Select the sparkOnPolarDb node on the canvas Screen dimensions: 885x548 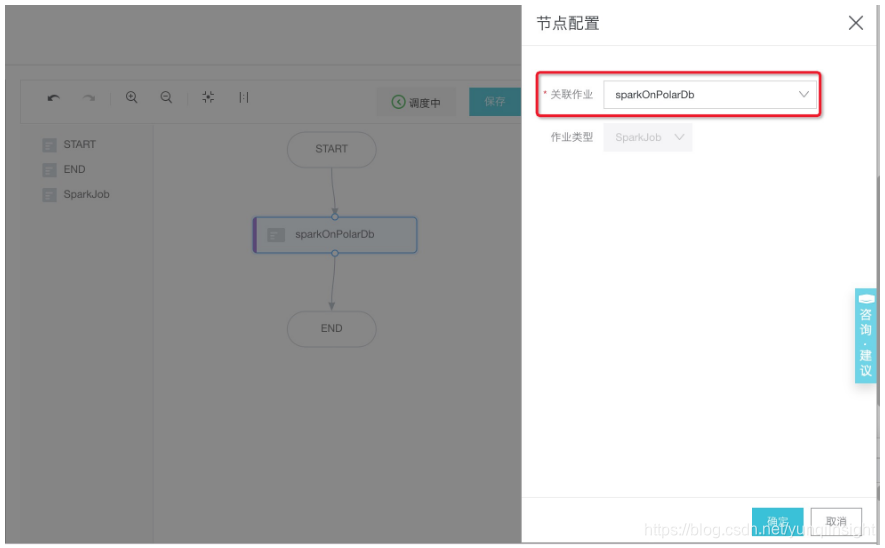(335, 235)
